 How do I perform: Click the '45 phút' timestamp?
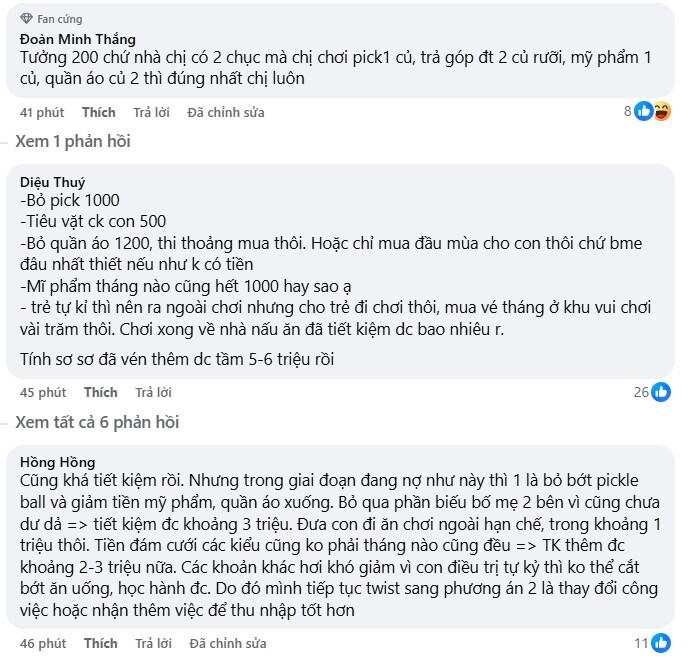tap(43, 392)
